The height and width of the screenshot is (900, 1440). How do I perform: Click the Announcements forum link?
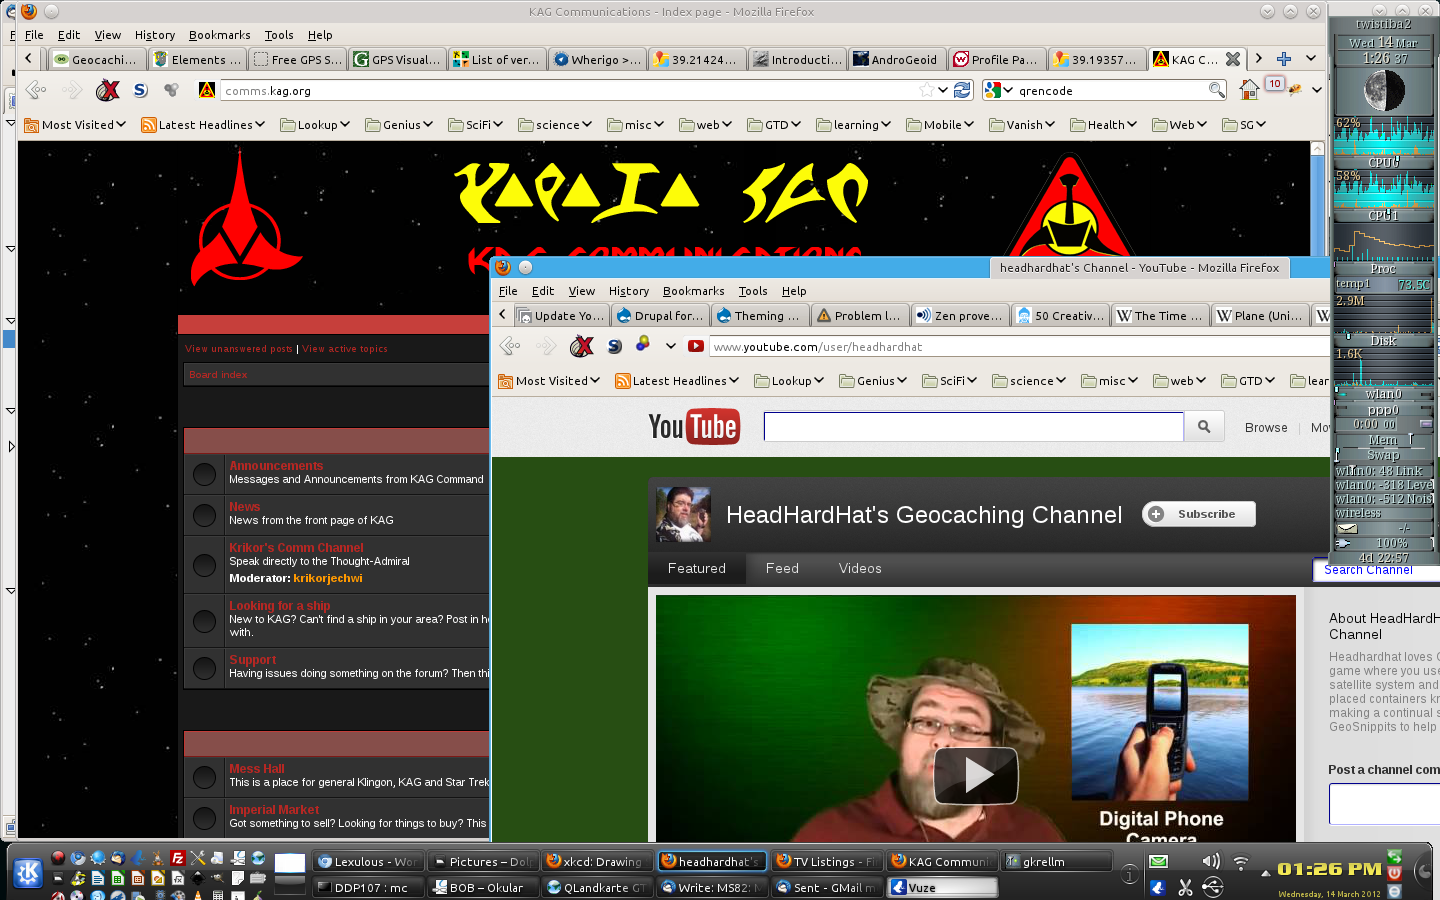pyautogui.click(x=276, y=466)
